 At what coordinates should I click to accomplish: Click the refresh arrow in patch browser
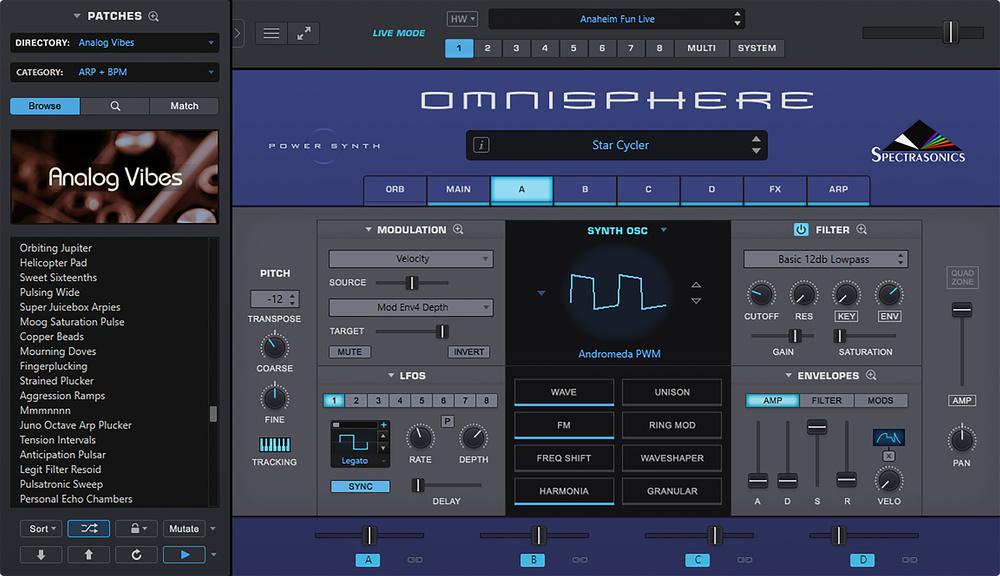[x=135, y=554]
